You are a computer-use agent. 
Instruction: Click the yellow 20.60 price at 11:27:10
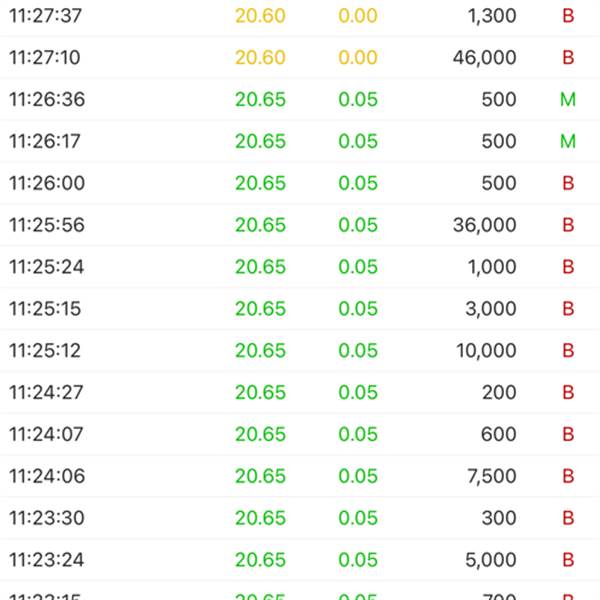(x=260, y=57)
